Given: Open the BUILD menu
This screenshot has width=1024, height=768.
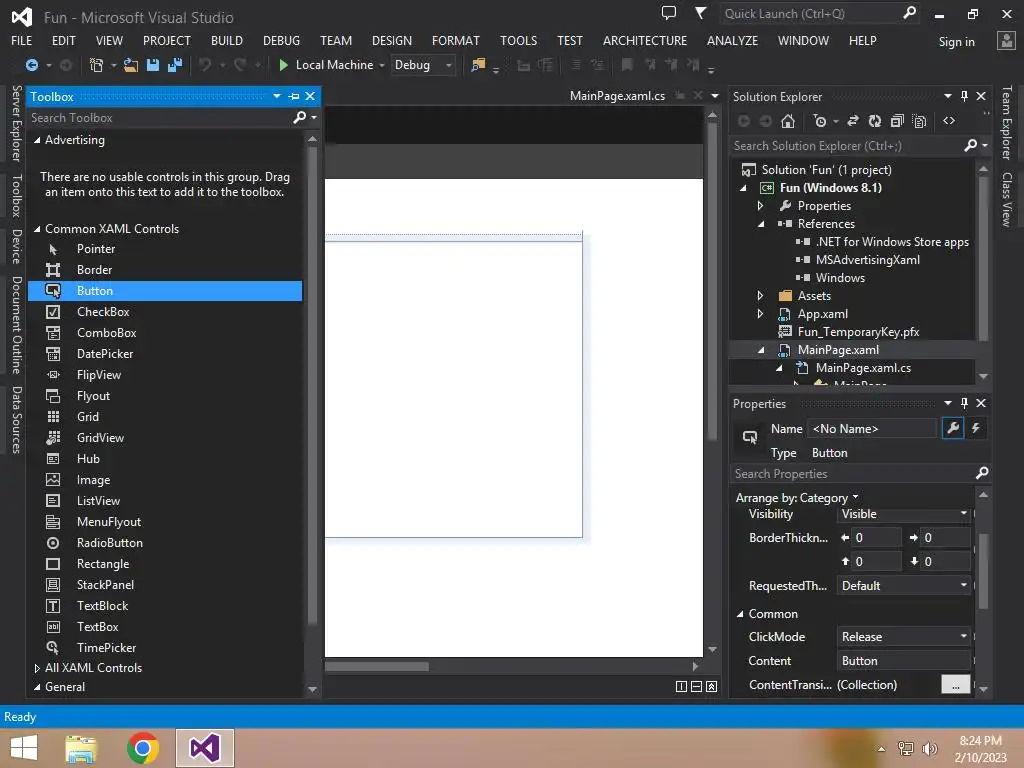Looking at the screenshot, I should coord(227,40).
